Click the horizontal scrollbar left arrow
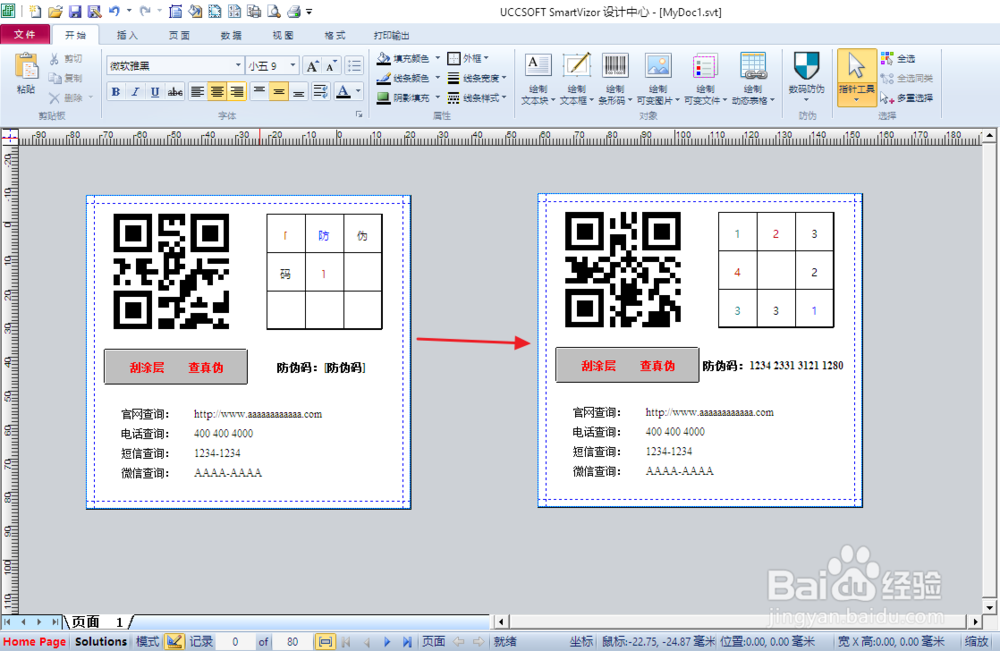The height and width of the screenshot is (651, 1000). tap(501, 621)
